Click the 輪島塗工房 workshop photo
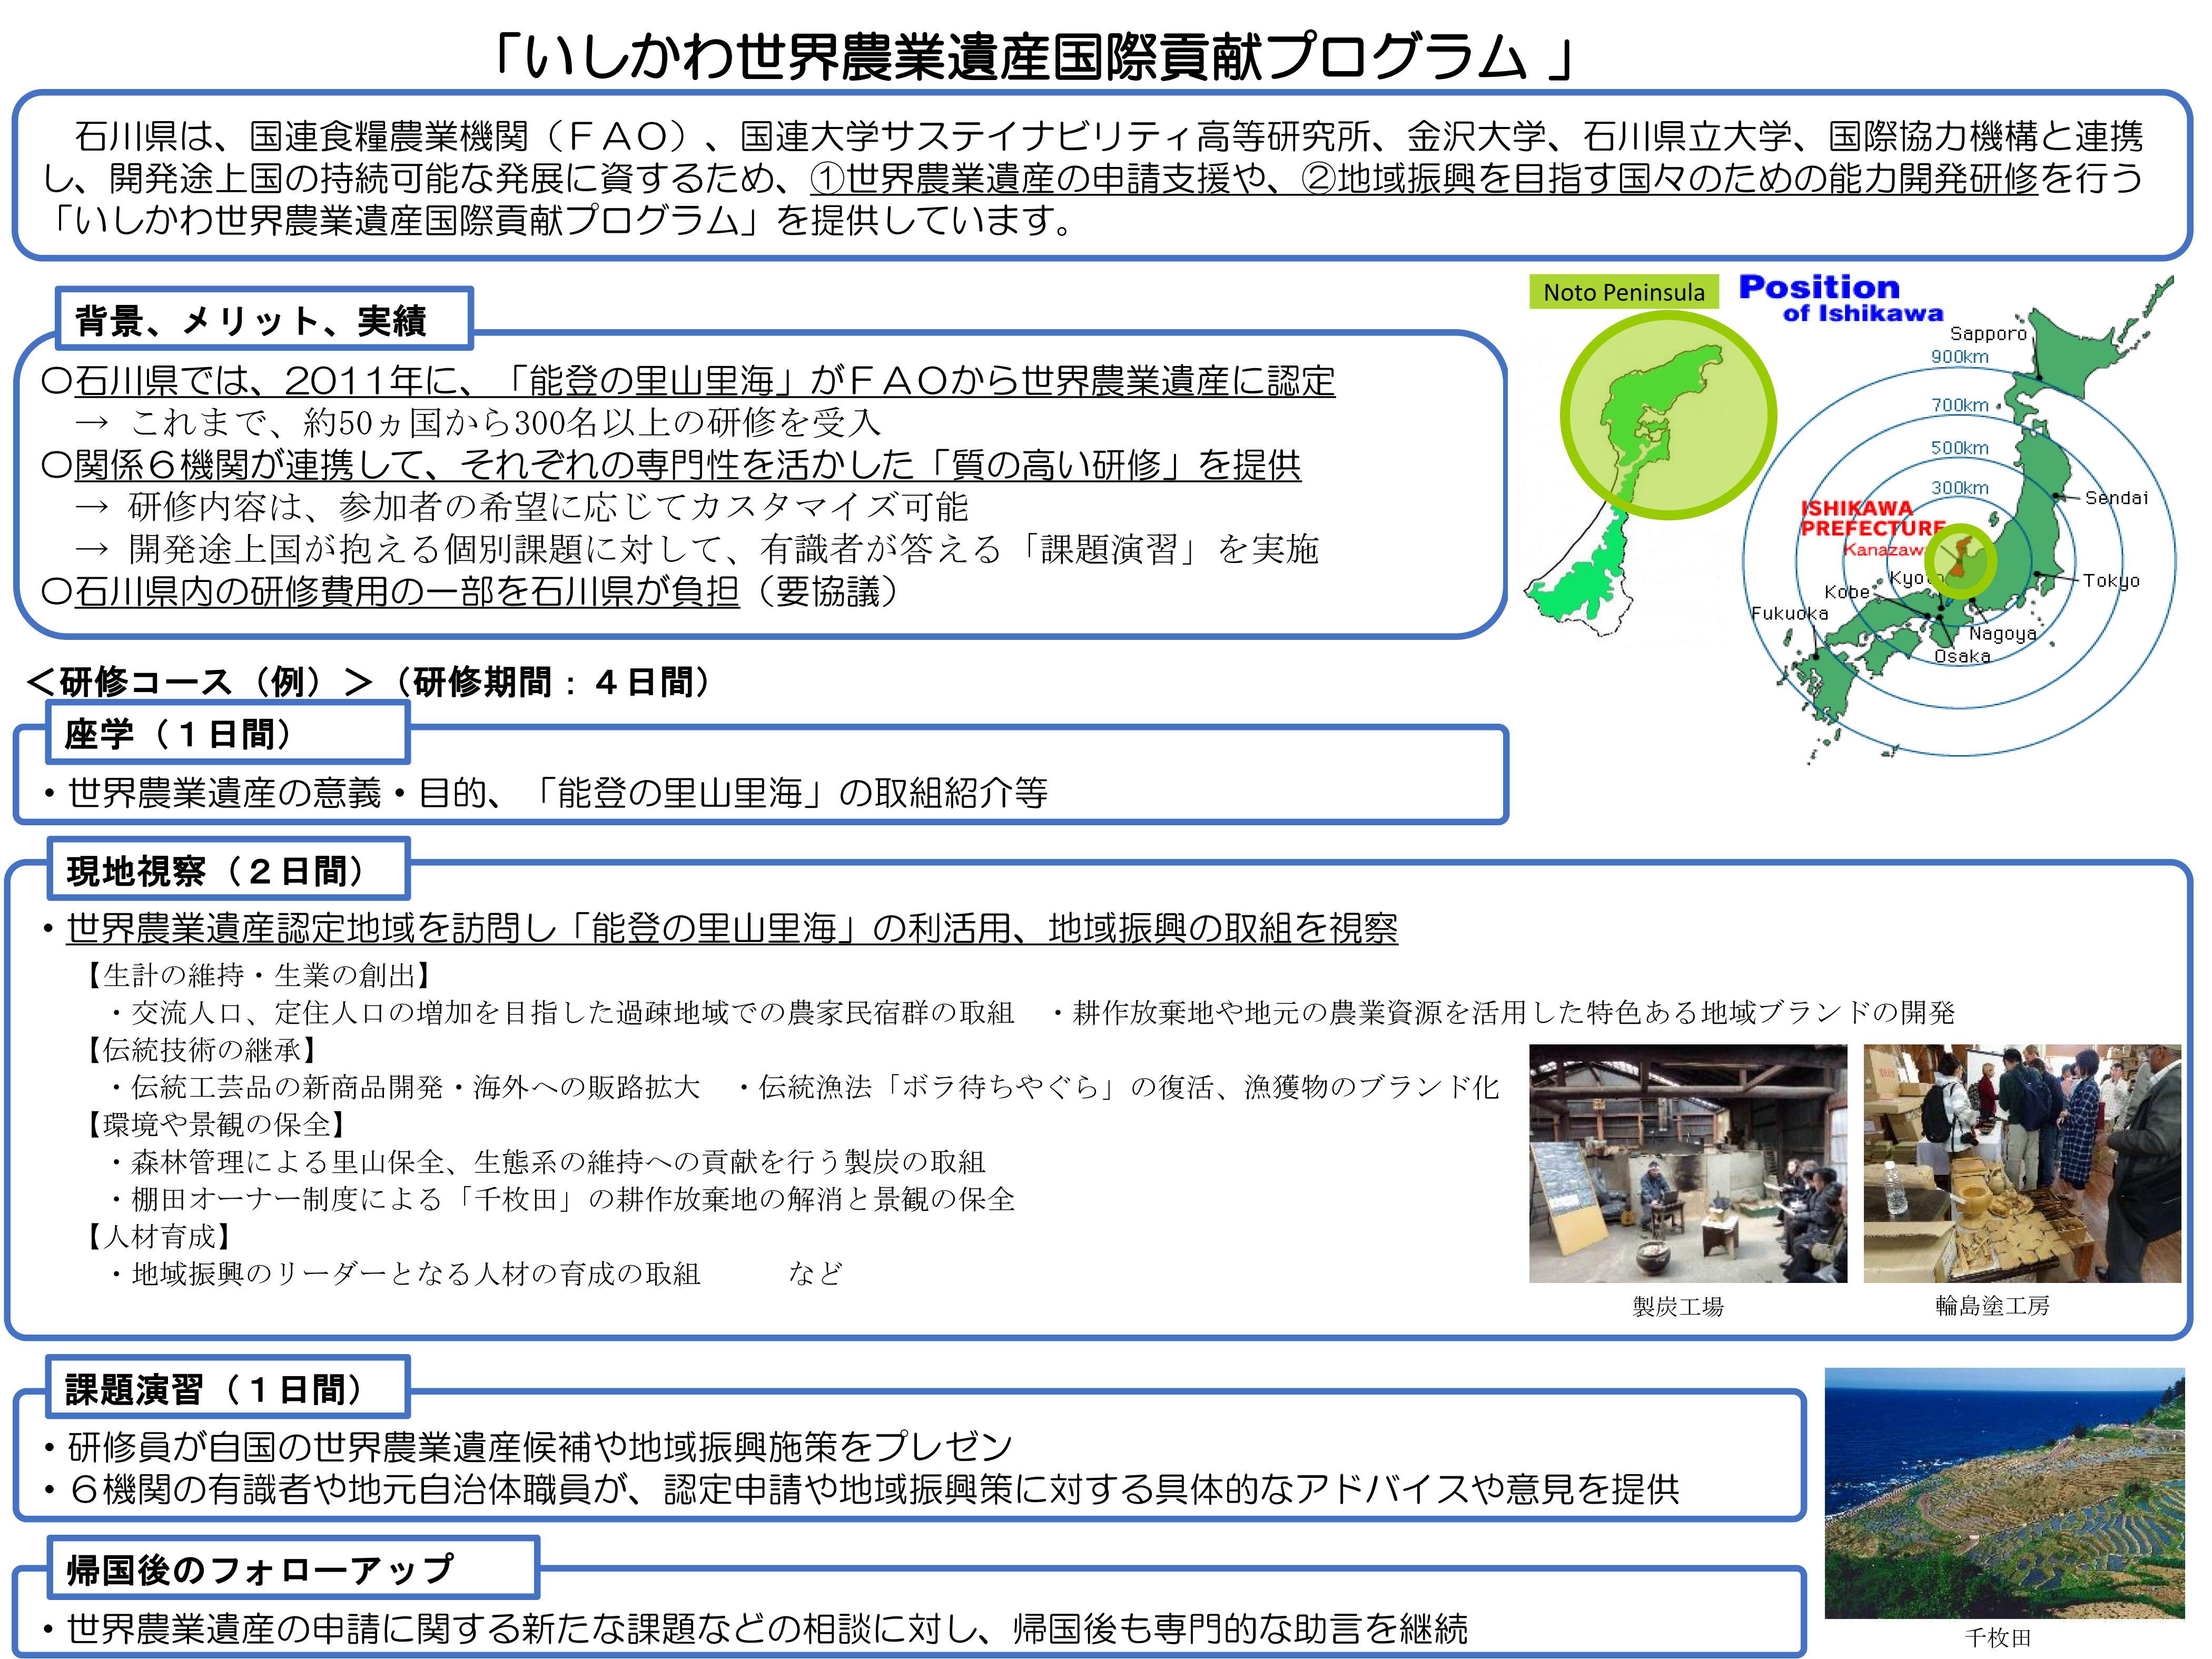The image size is (2212, 1659). coord(2022,1163)
